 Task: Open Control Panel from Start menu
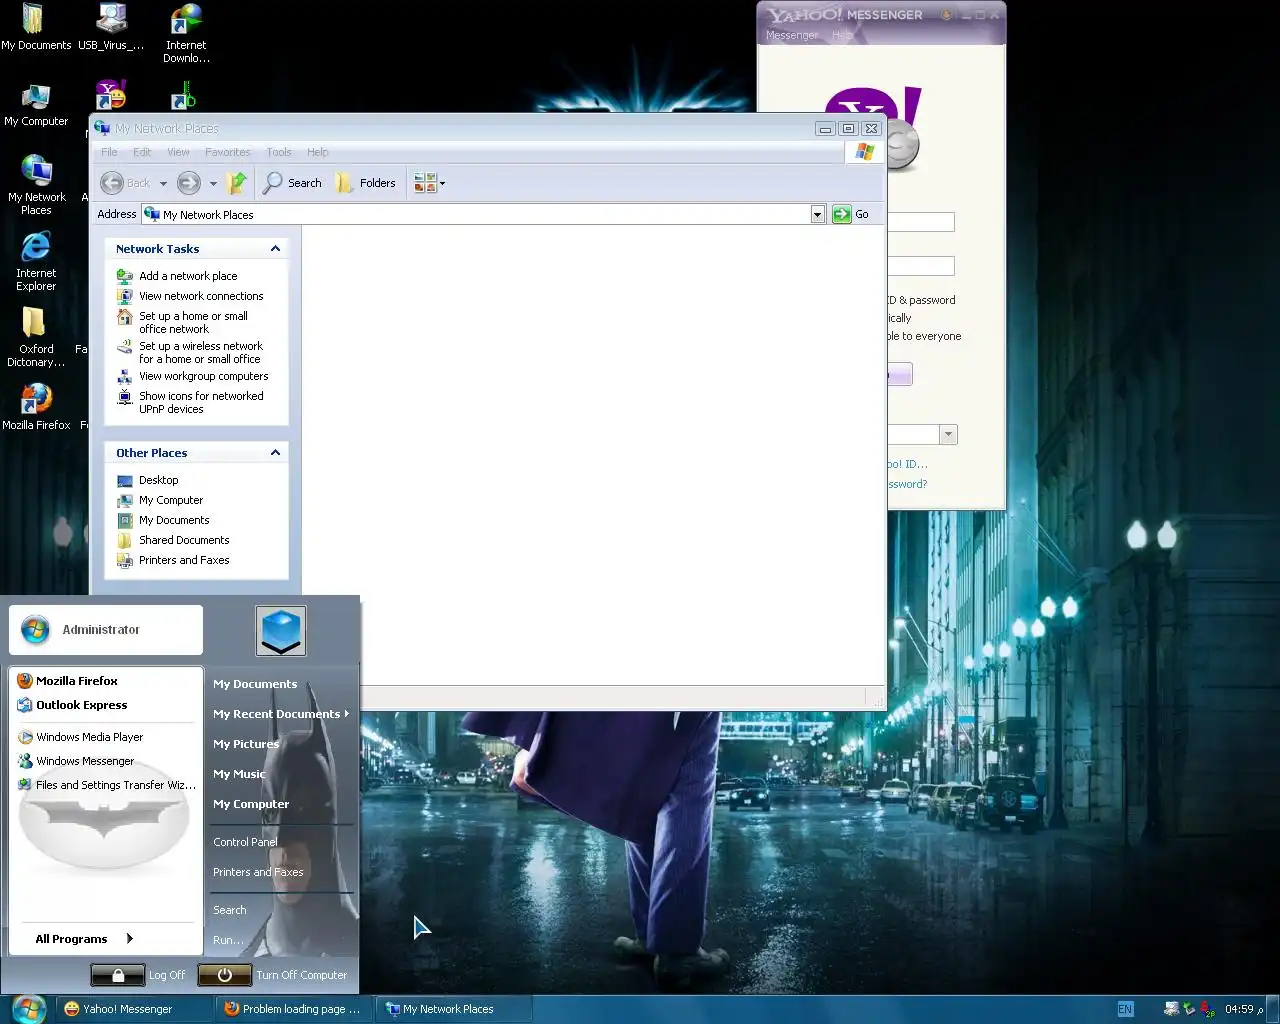(245, 842)
